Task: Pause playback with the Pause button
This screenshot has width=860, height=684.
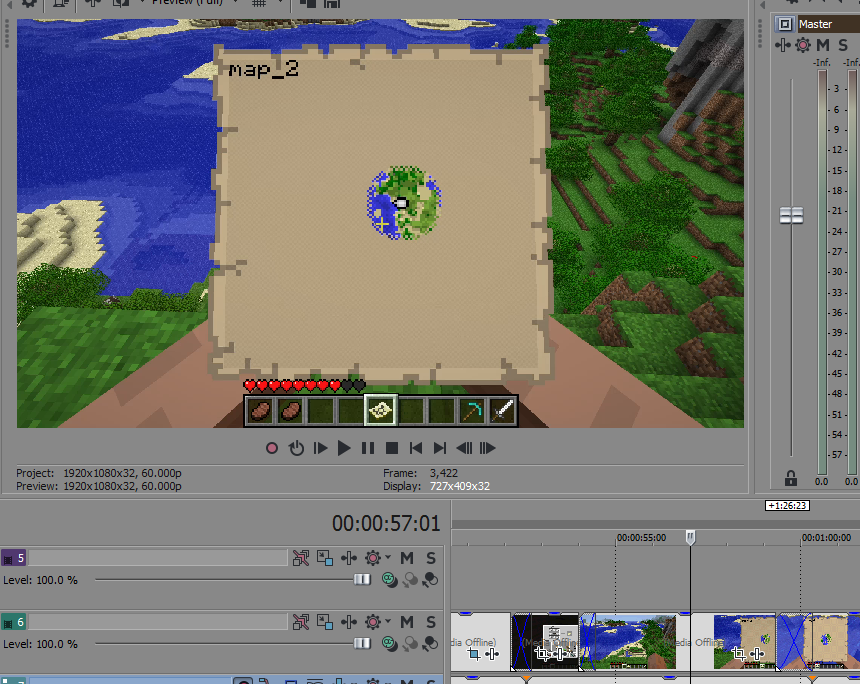Action: (368, 448)
